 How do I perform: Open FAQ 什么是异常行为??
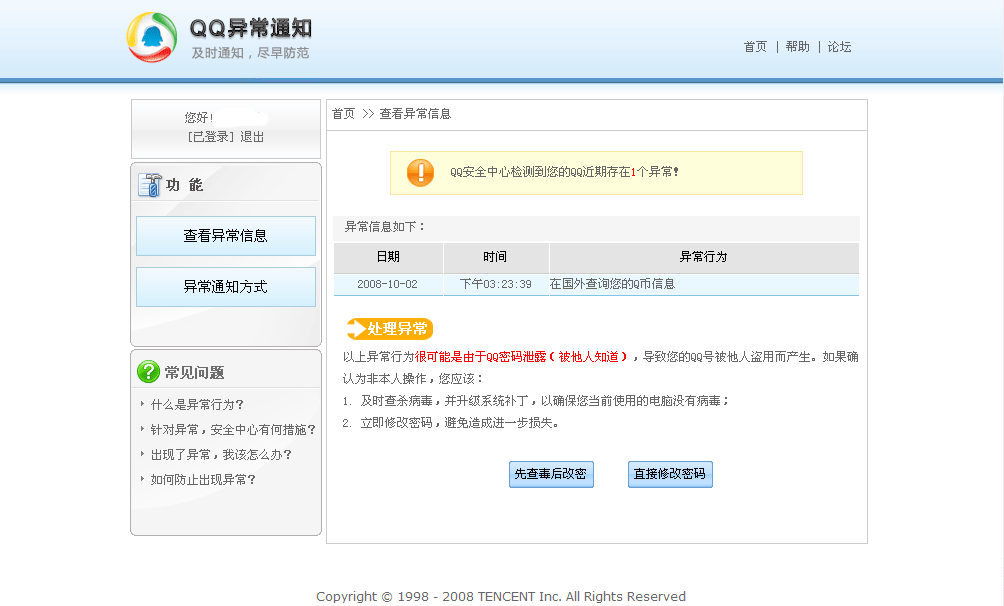pyautogui.click(x=197, y=405)
